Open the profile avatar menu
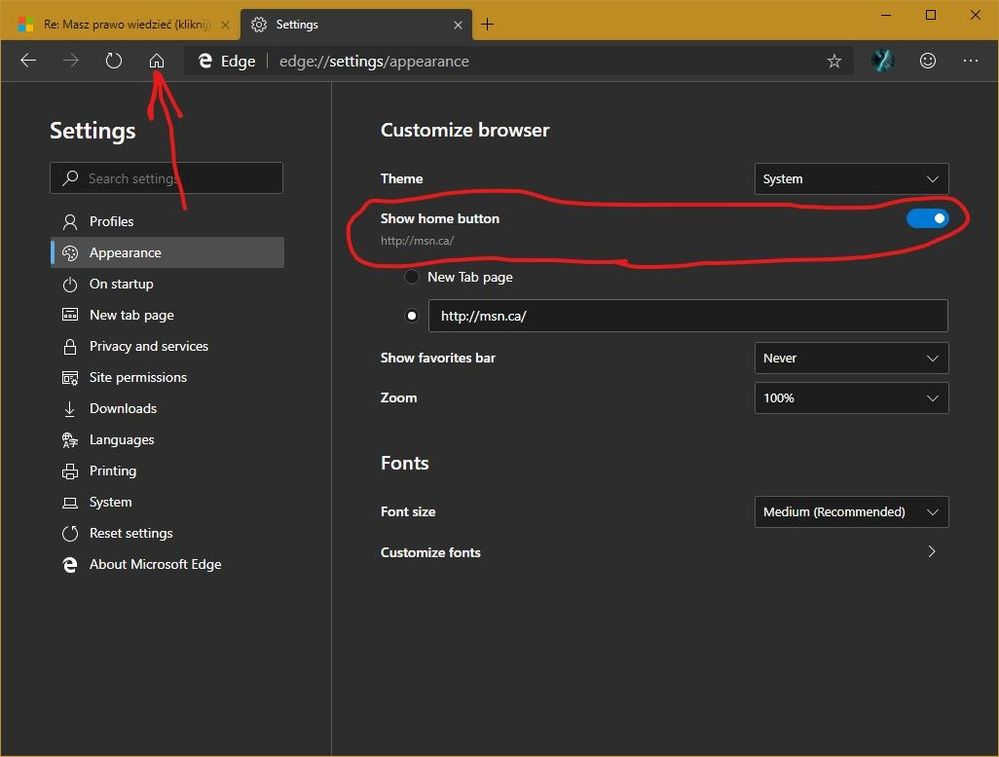 coord(882,61)
